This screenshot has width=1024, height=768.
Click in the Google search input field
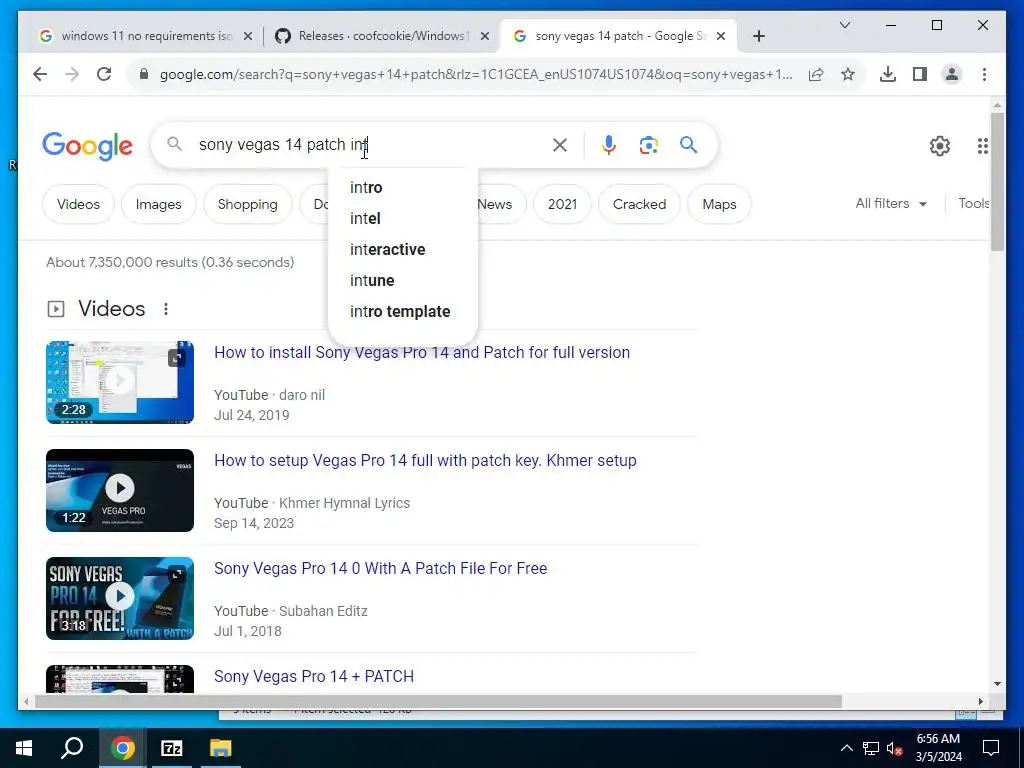[x=369, y=144]
